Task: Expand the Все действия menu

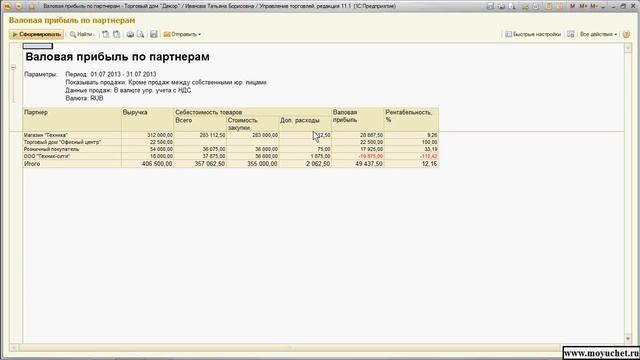Action: pyautogui.click(x=598, y=34)
